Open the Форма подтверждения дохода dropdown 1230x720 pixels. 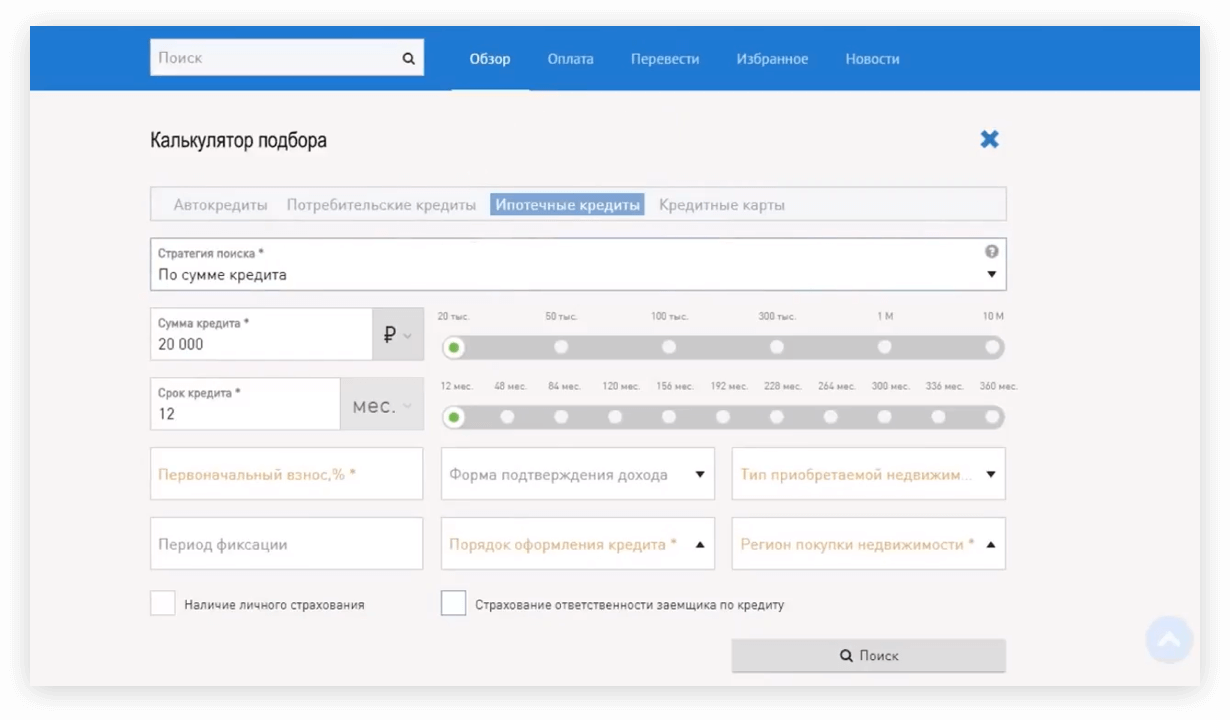pyautogui.click(x=699, y=474)
